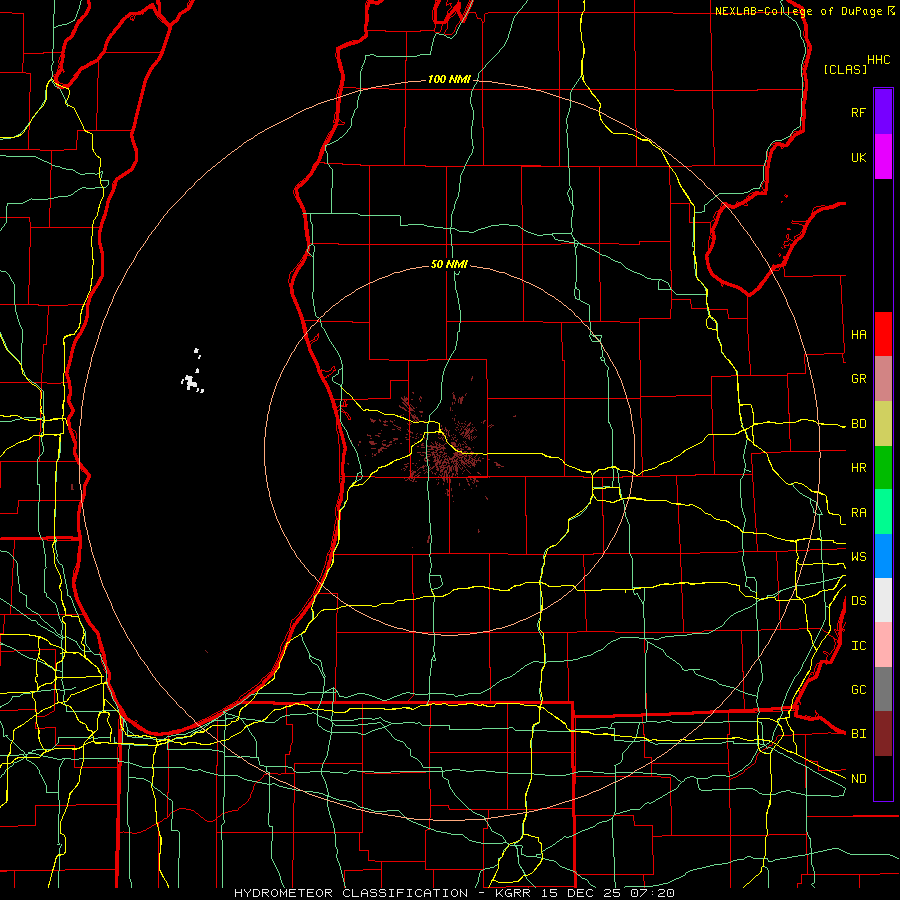
Task: Click the 100 NMI range ring label
Action: pyautogui.click(x=449, y=79)
